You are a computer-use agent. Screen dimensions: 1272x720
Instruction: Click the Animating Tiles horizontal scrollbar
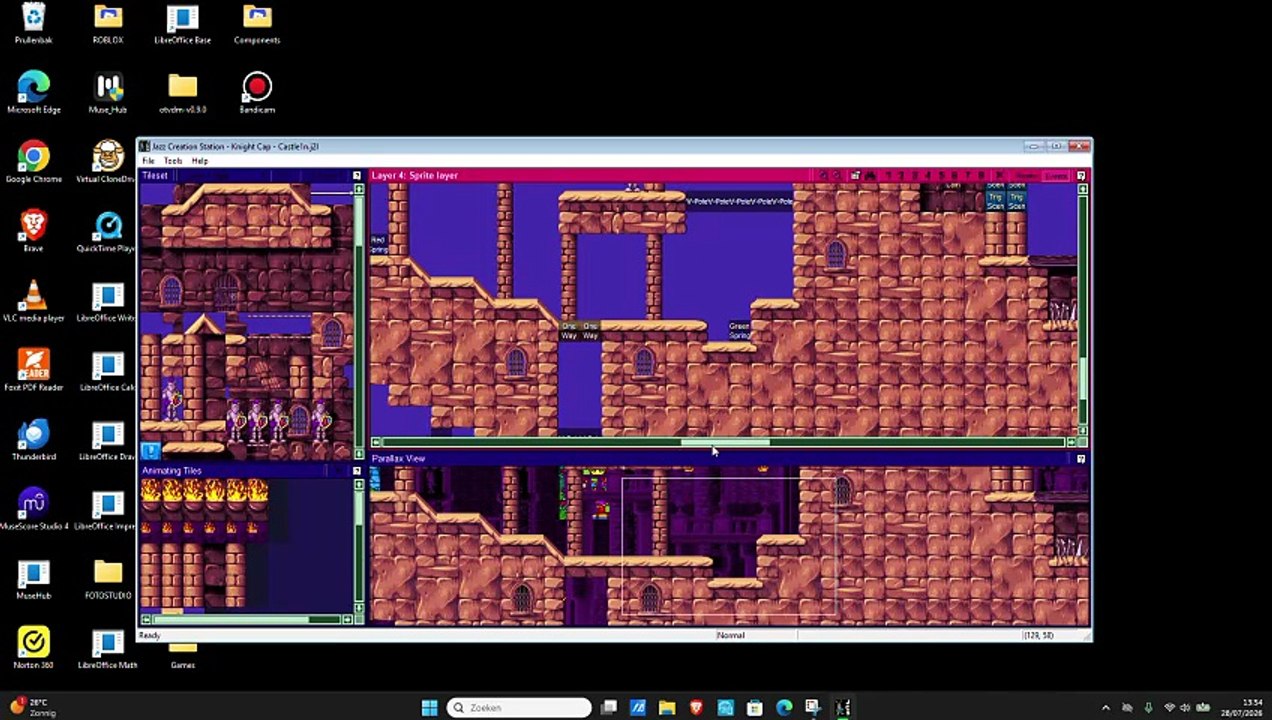(x=246, y=620)
